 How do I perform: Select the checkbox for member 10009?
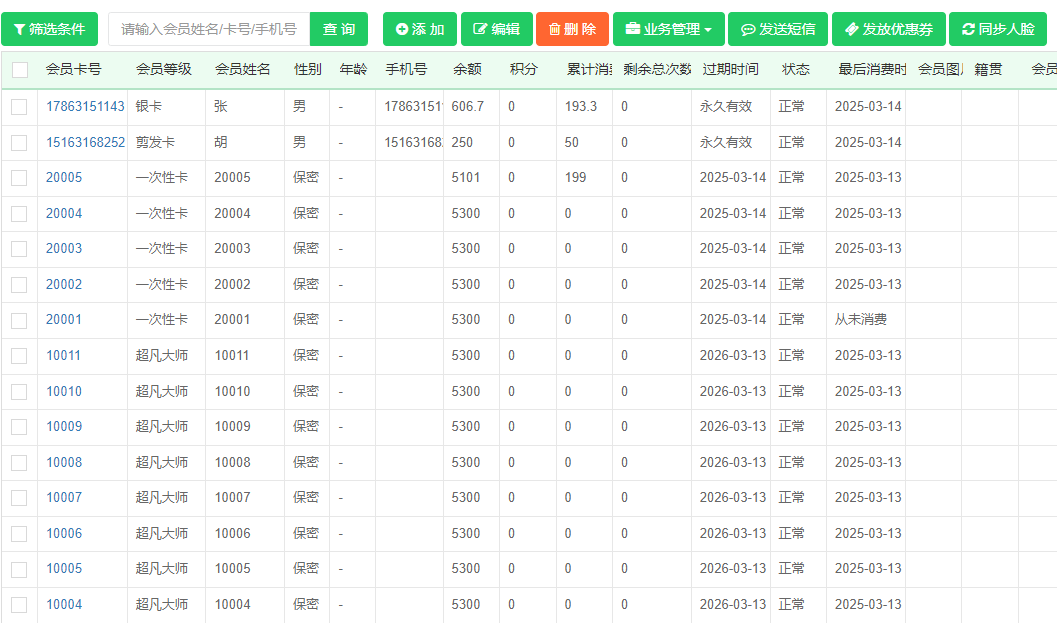pos(19,426)
